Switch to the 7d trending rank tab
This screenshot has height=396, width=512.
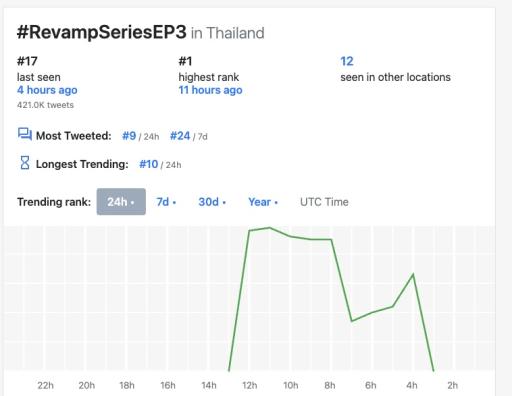coord(166,202)
